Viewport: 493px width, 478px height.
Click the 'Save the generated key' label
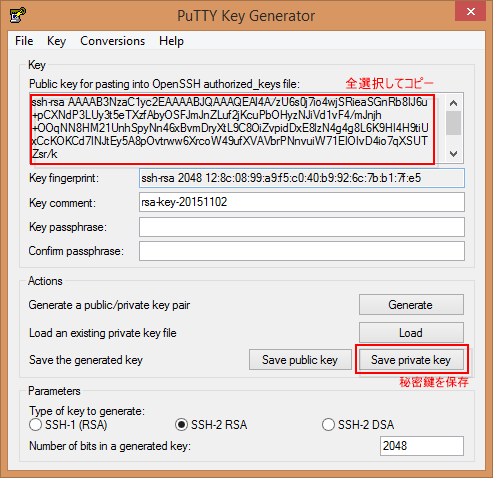point(86,360)
